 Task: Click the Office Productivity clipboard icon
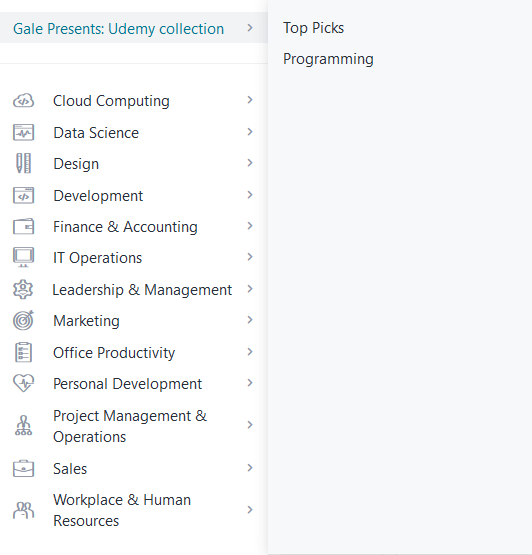(23, 352)
